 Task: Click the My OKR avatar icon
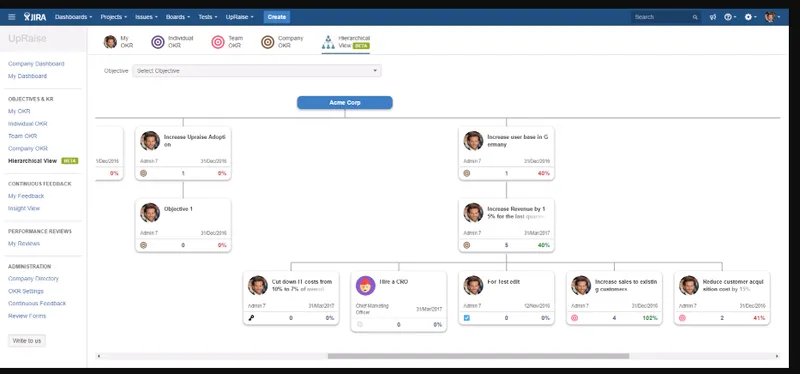click(110, 42)
